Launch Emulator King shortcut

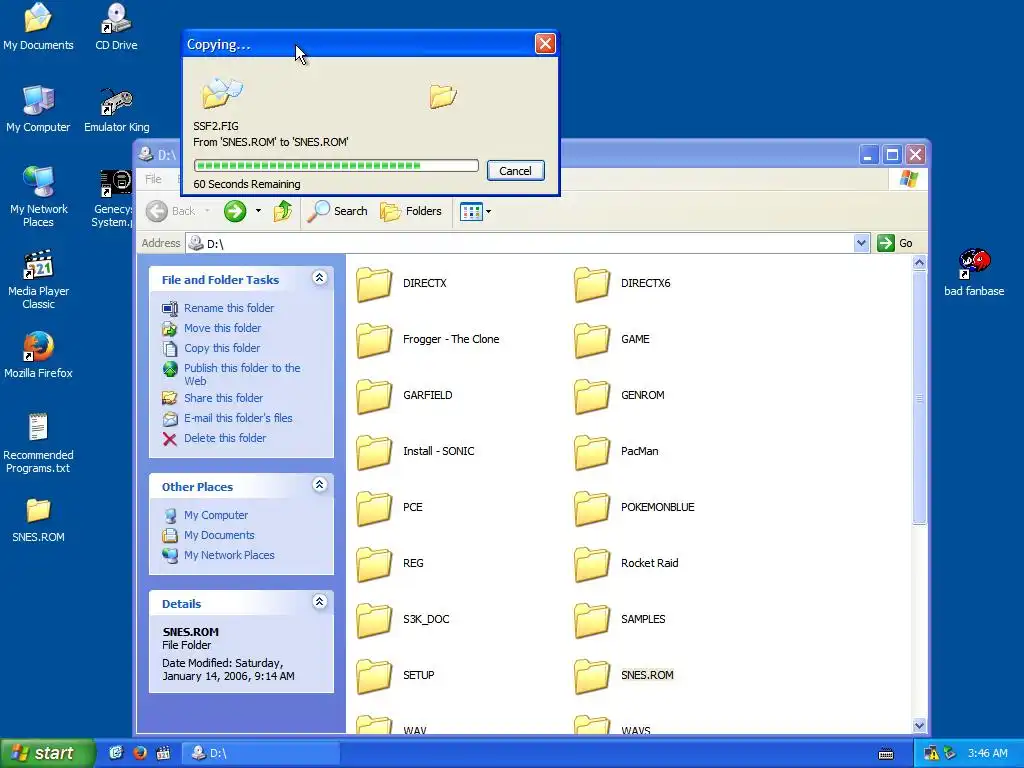(116, 109)
